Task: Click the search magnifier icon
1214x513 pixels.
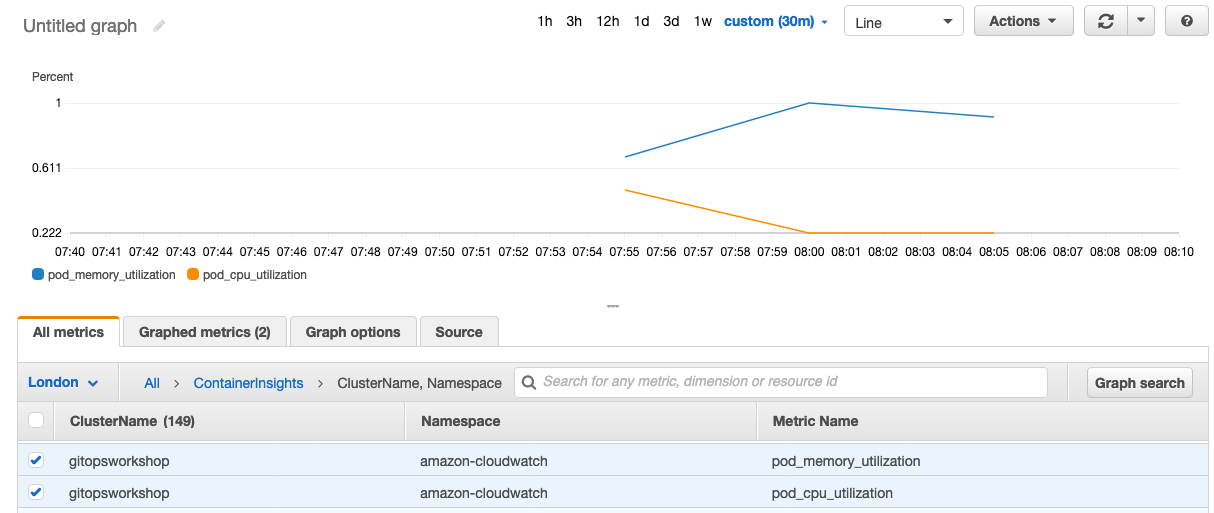Action: coord(529,382)
